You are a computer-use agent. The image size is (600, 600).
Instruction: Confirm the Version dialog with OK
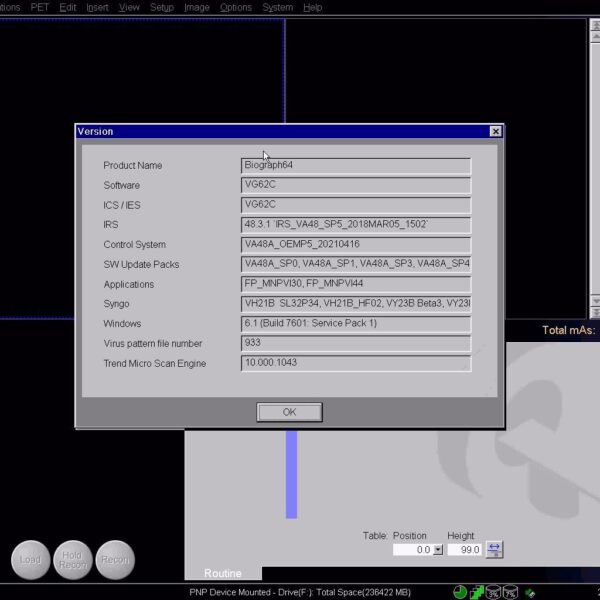click(289, 412)
